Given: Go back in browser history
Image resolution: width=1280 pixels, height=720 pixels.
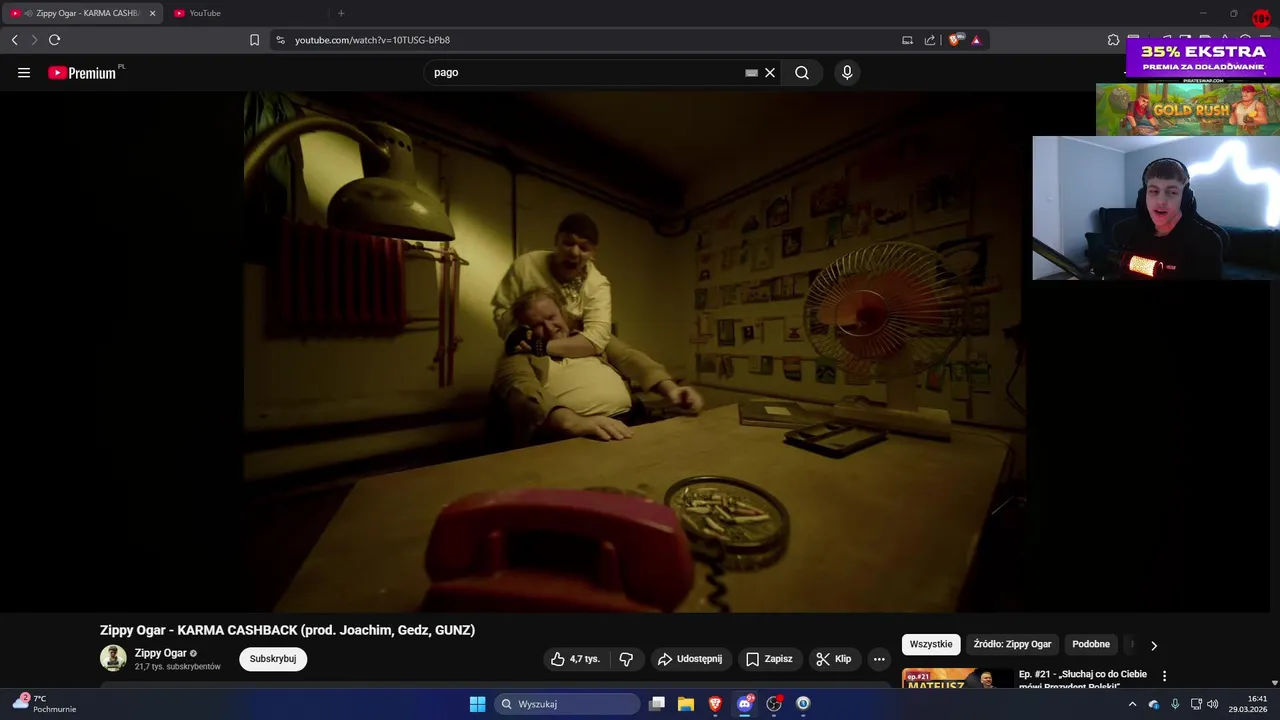Looking at the screenshot, I should (15, 40).
